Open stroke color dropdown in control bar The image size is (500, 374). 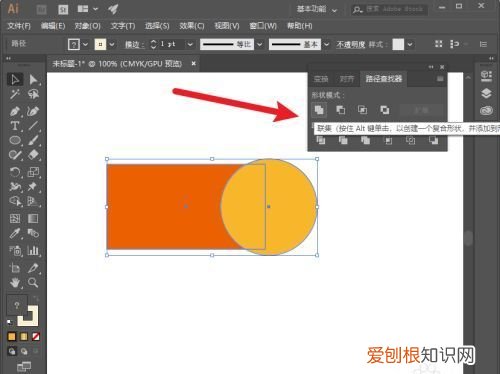[112, 44]
